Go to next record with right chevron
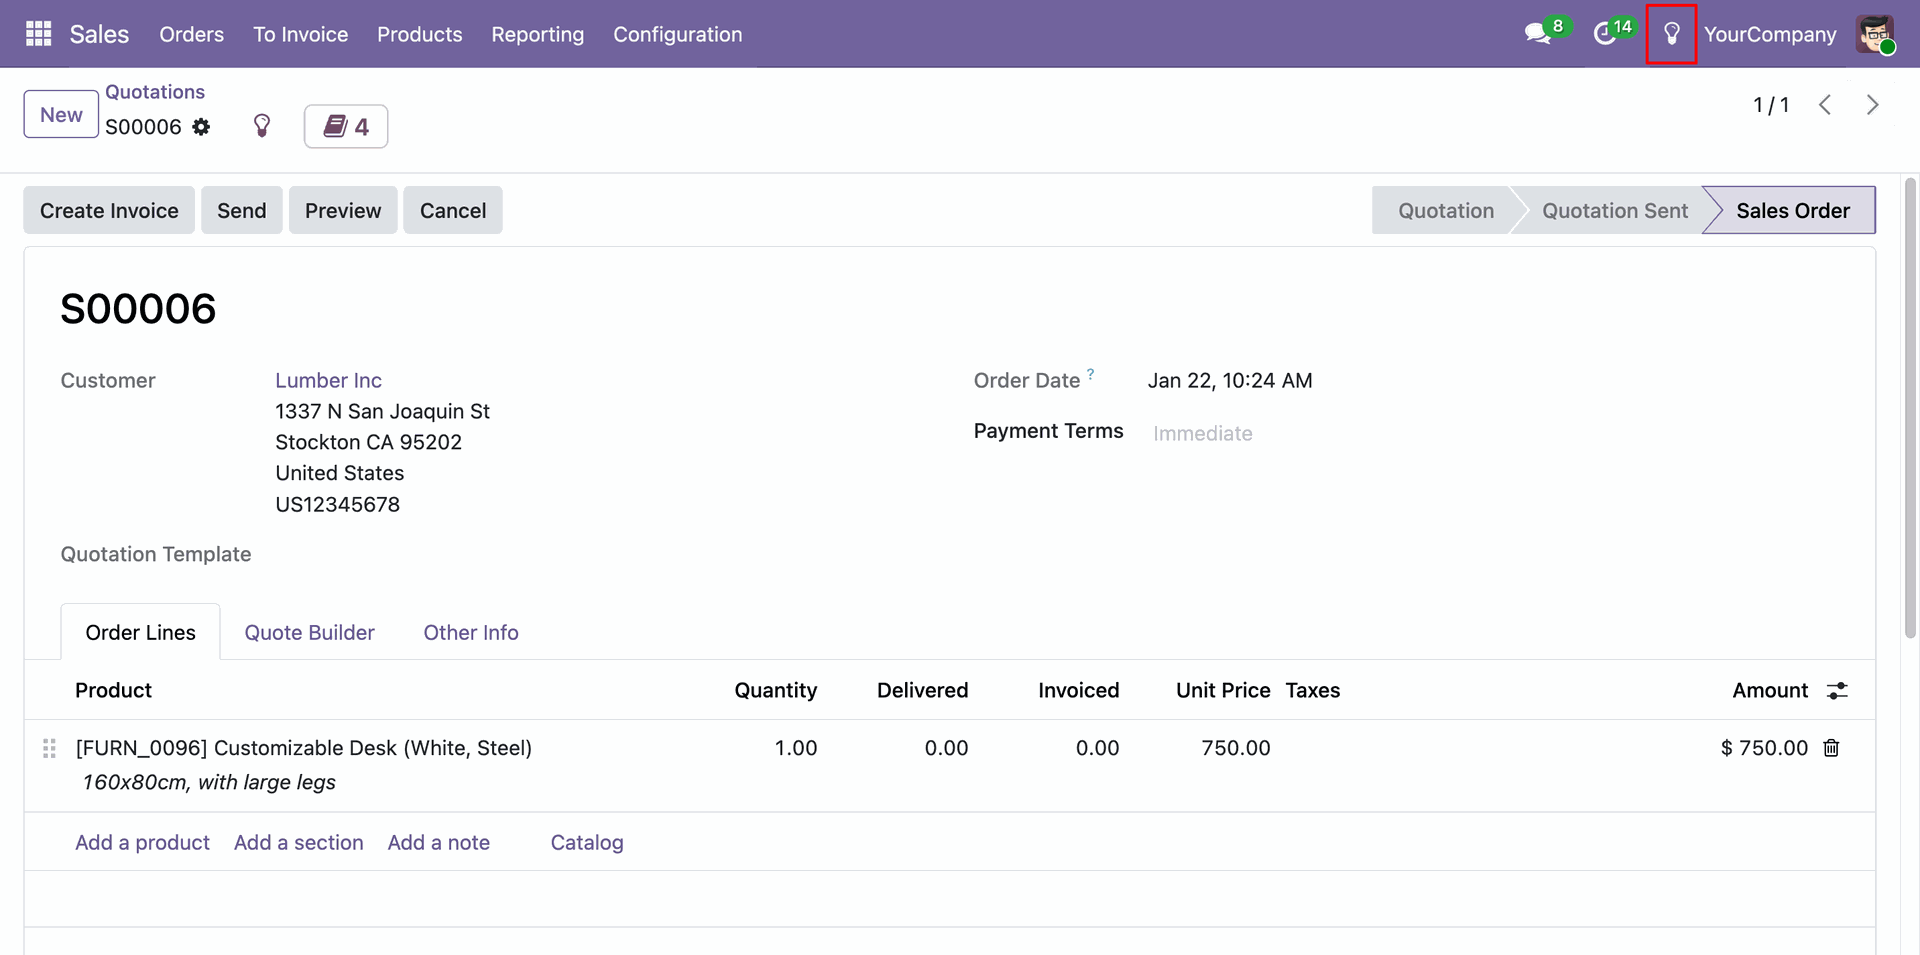This screenshot has width=1920, height=955. tap(1872, 105)
